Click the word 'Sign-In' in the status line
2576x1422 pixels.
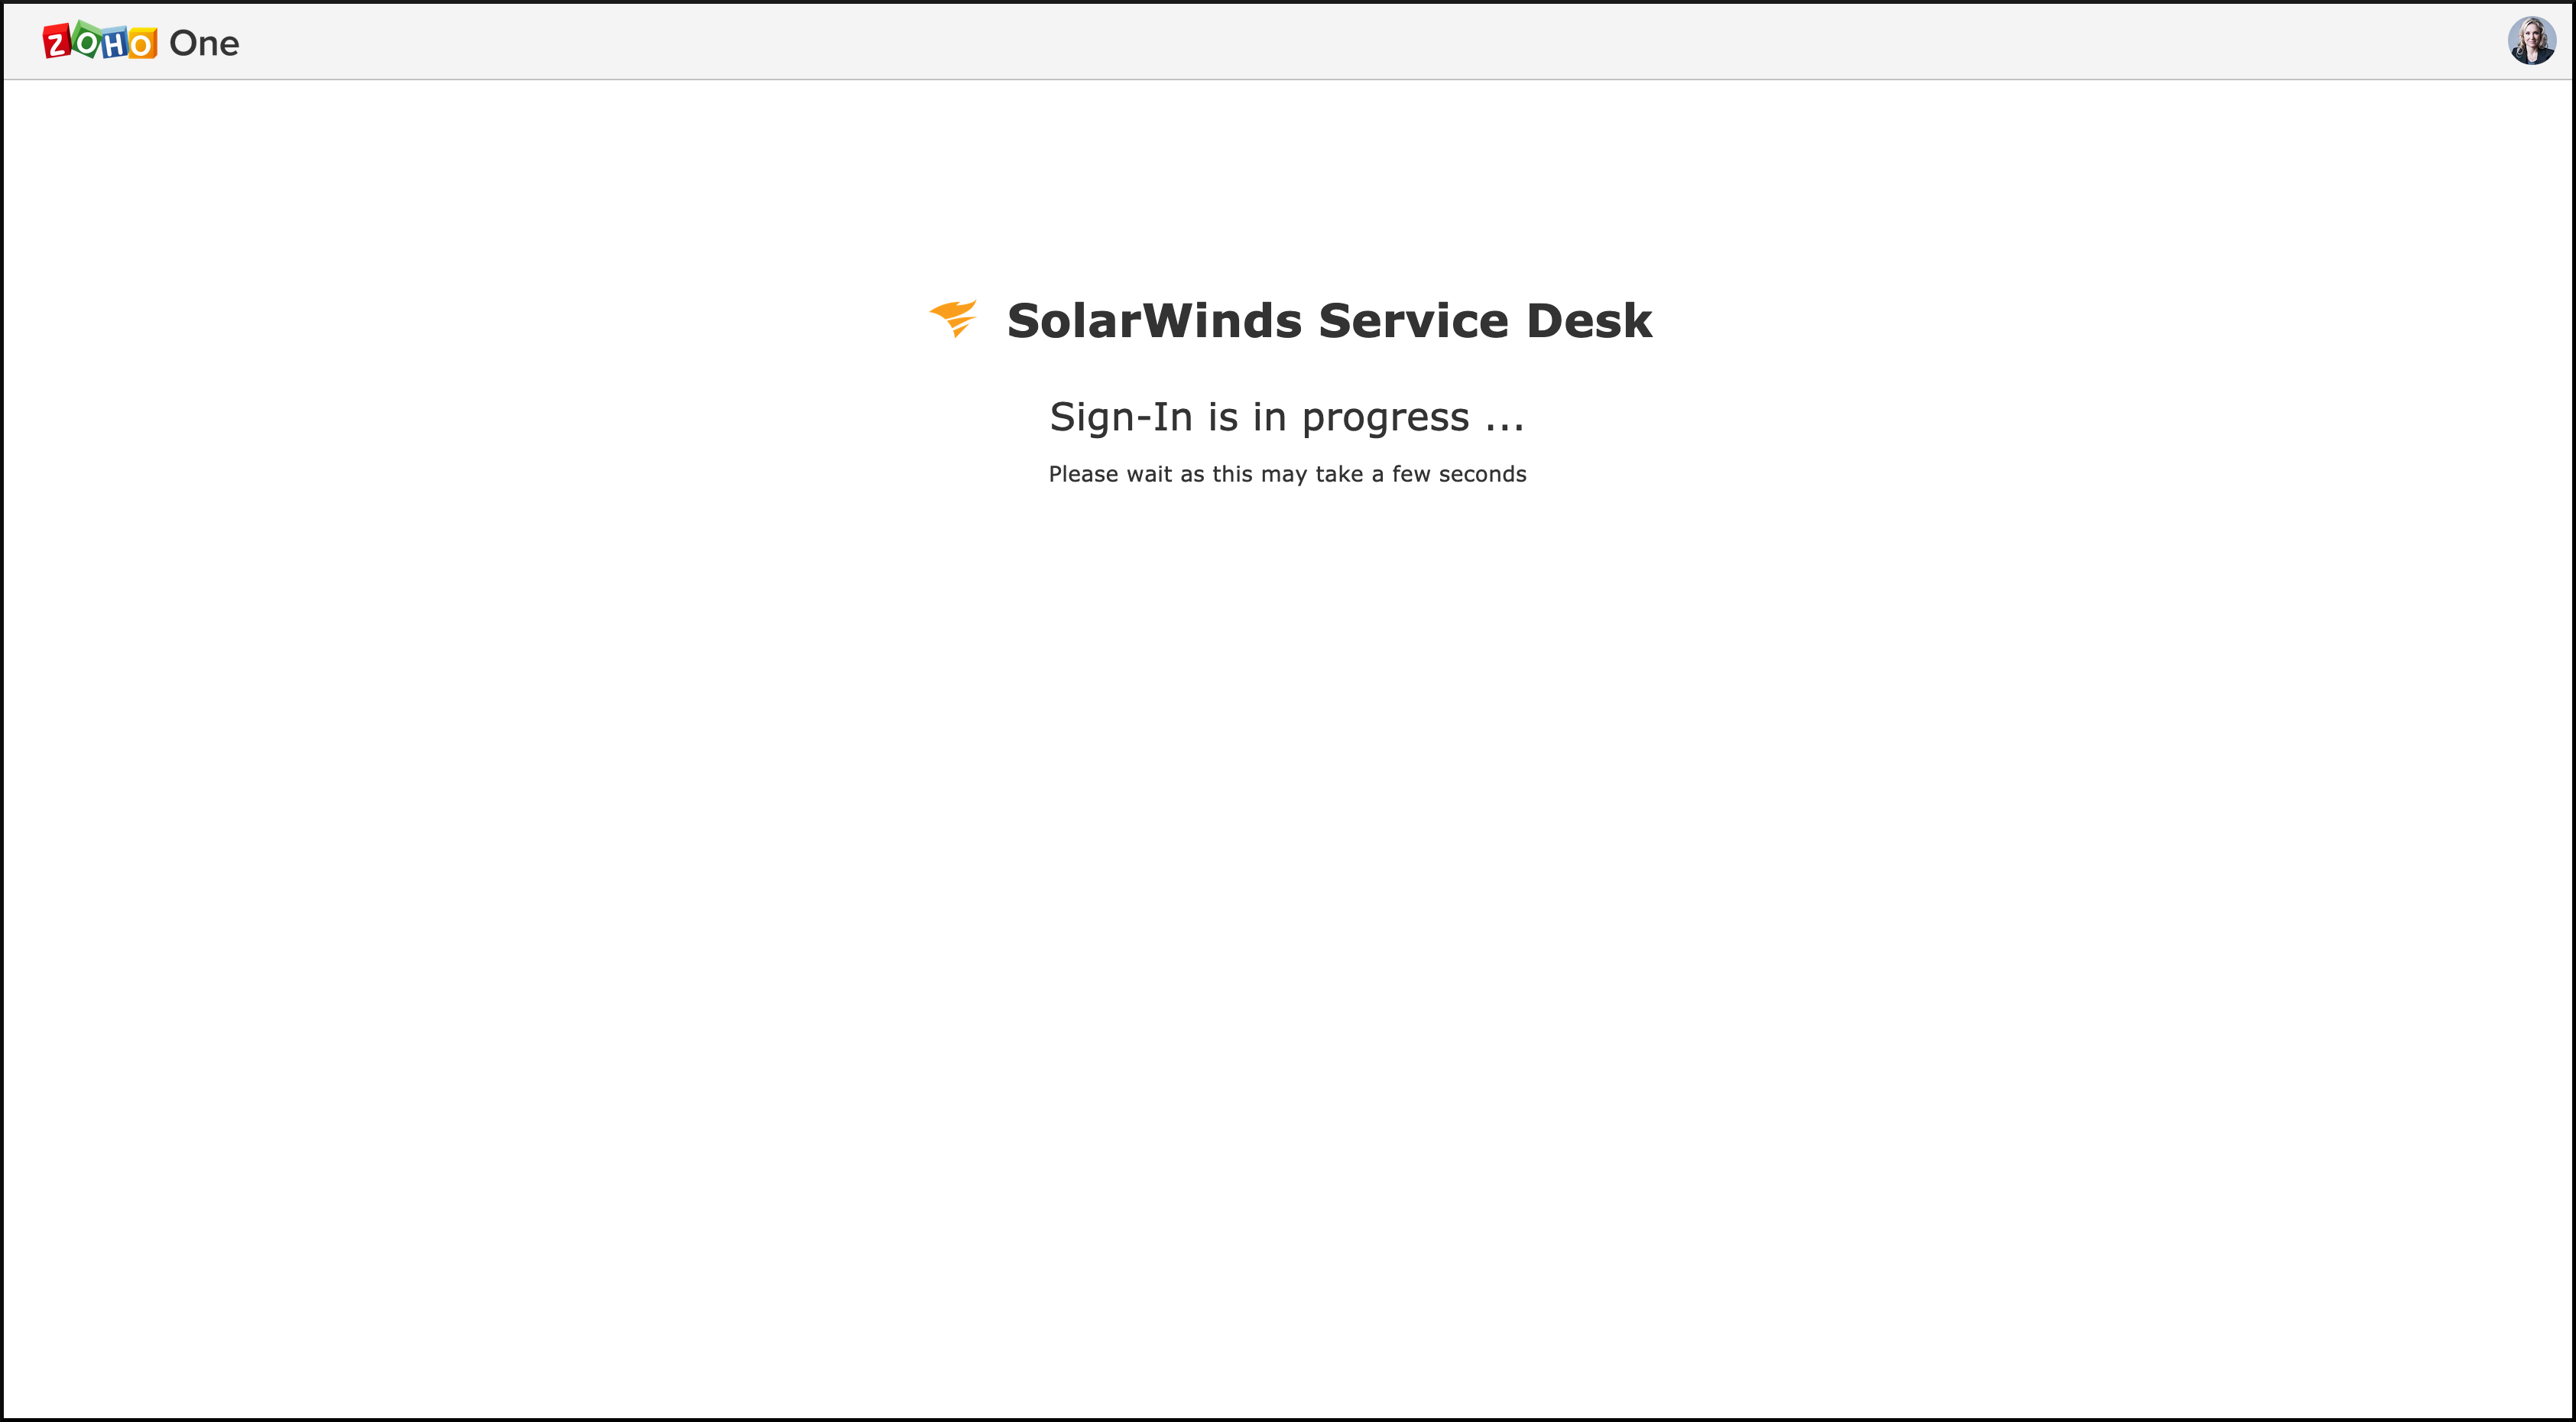point(1120,417)
